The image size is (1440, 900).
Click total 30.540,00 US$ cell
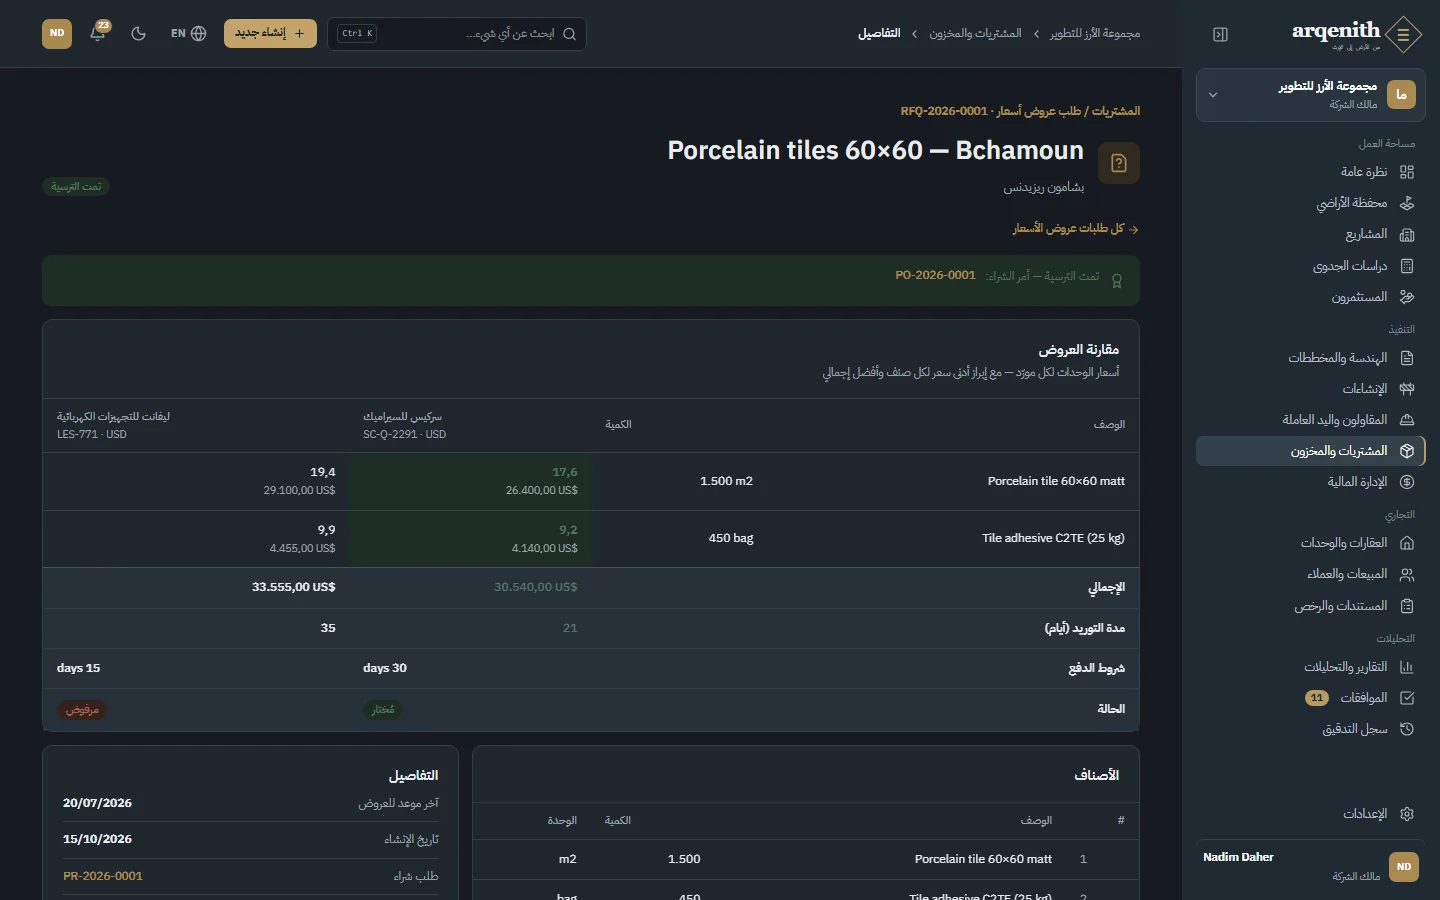[x=535, y=587]
